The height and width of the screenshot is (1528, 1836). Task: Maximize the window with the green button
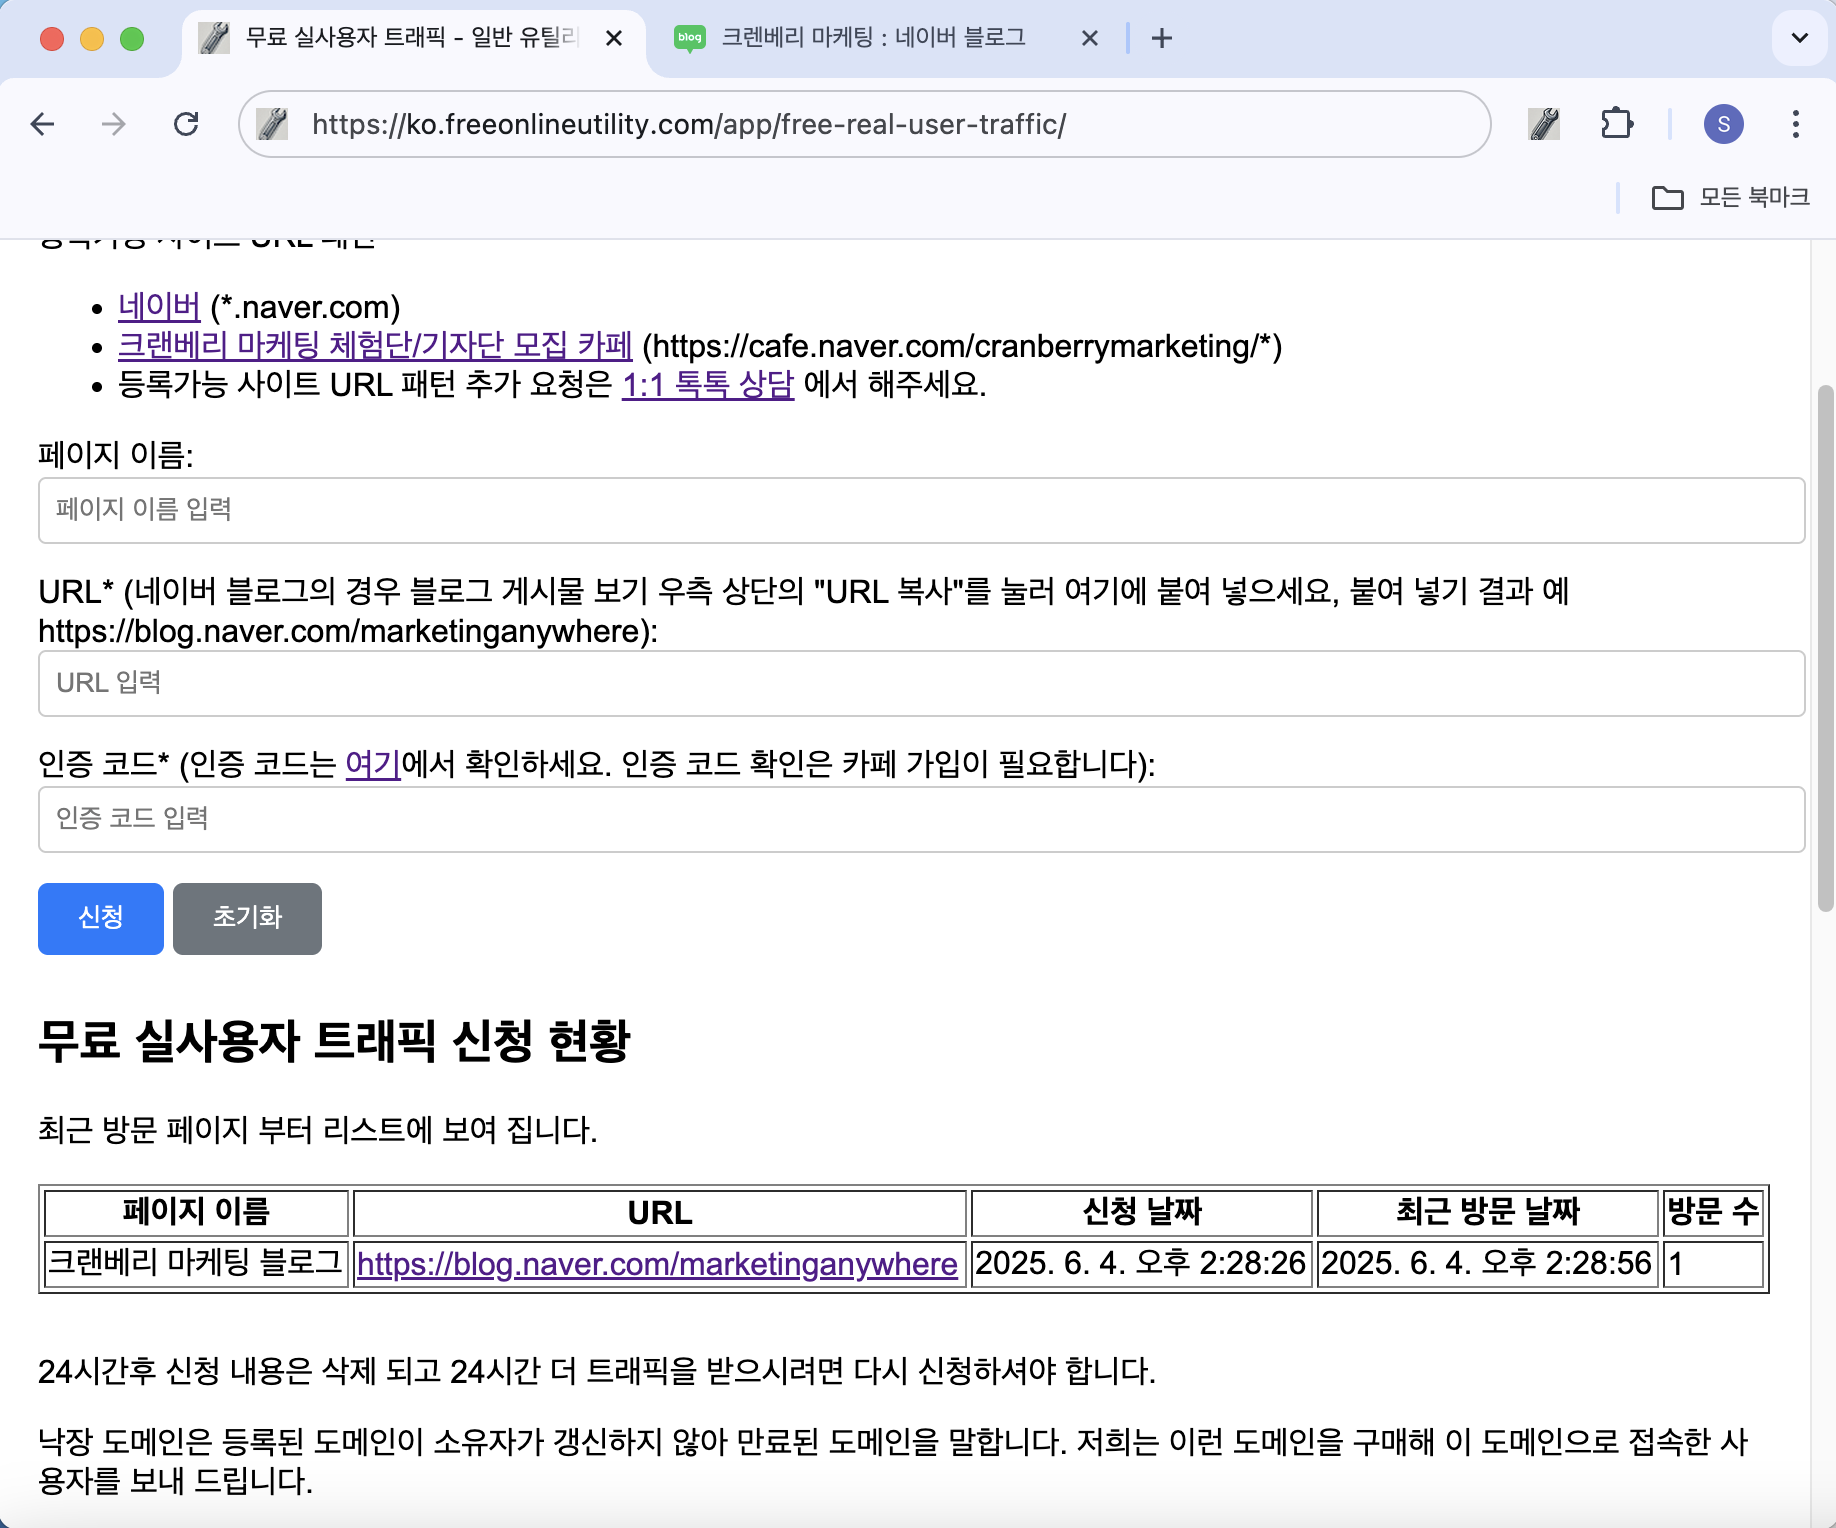click(132, 38)
